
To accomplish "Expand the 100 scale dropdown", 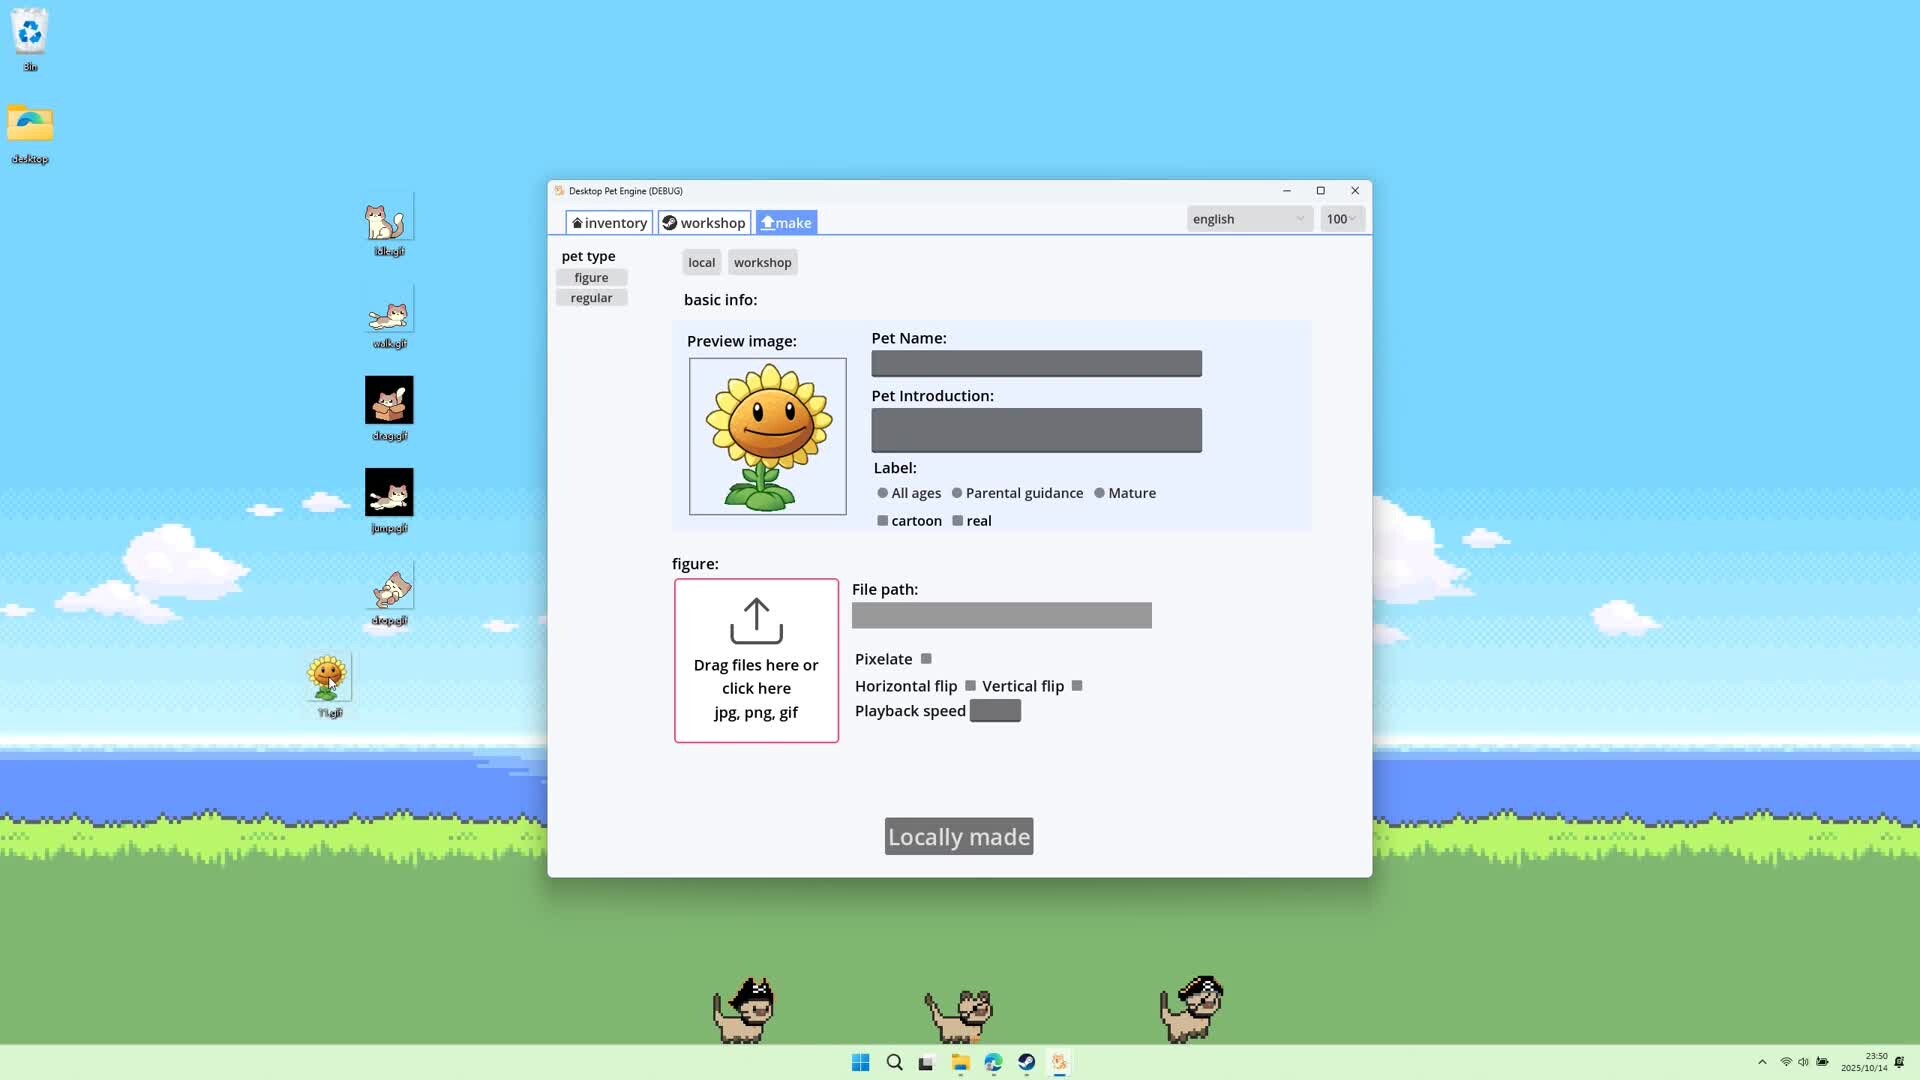I will [x=1341, y=219].
